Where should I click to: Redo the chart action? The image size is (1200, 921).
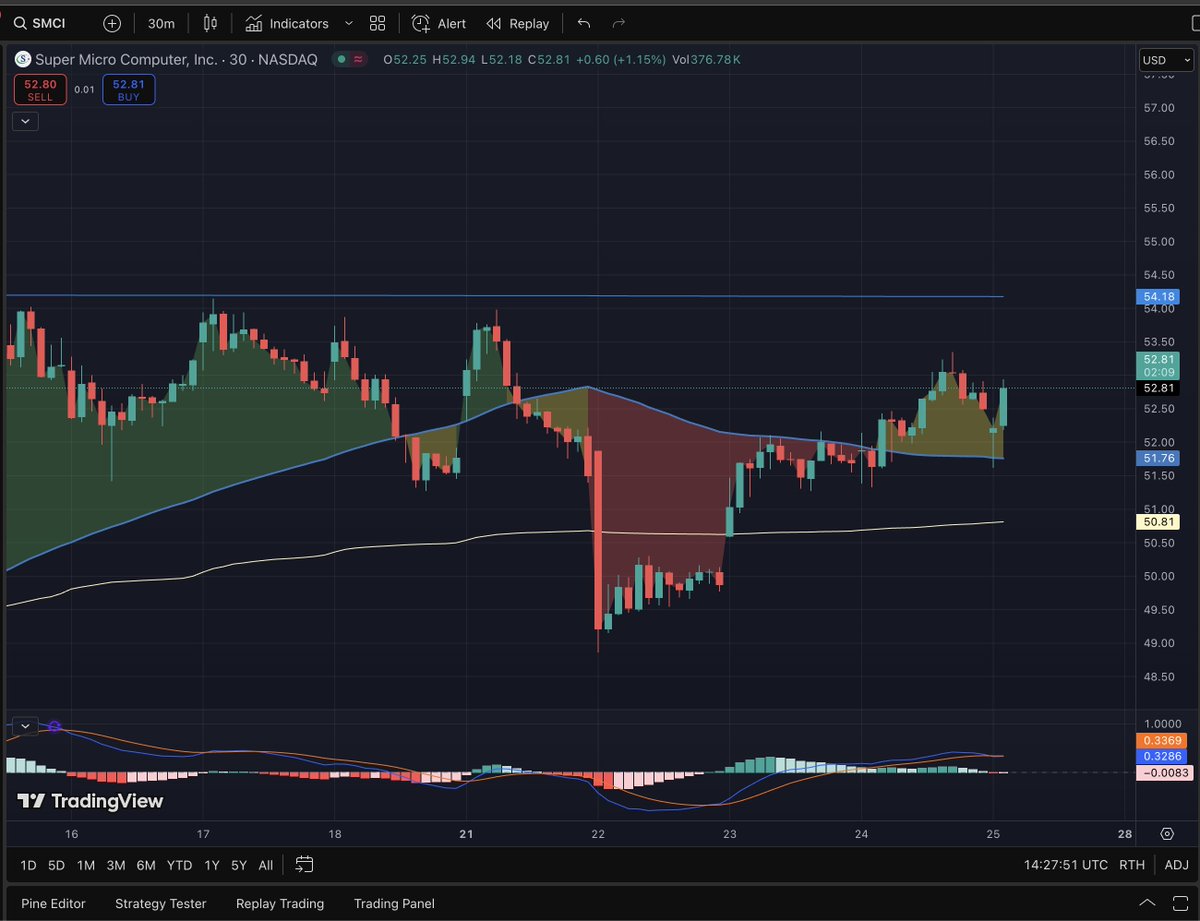coord(618,23)
